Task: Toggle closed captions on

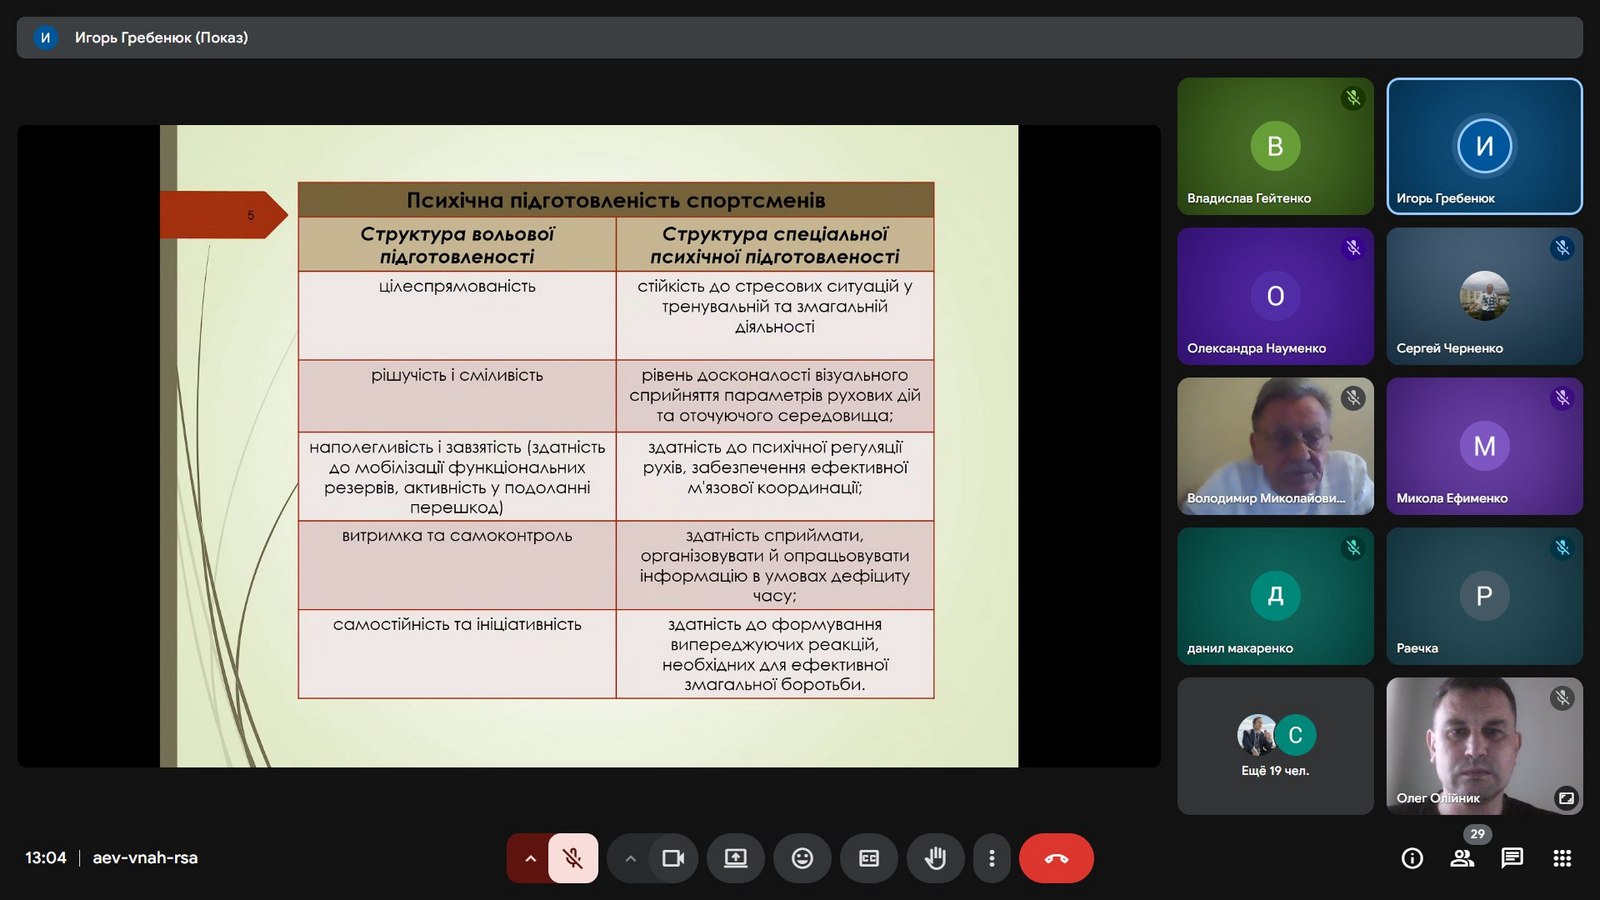Action: point(869,858)
